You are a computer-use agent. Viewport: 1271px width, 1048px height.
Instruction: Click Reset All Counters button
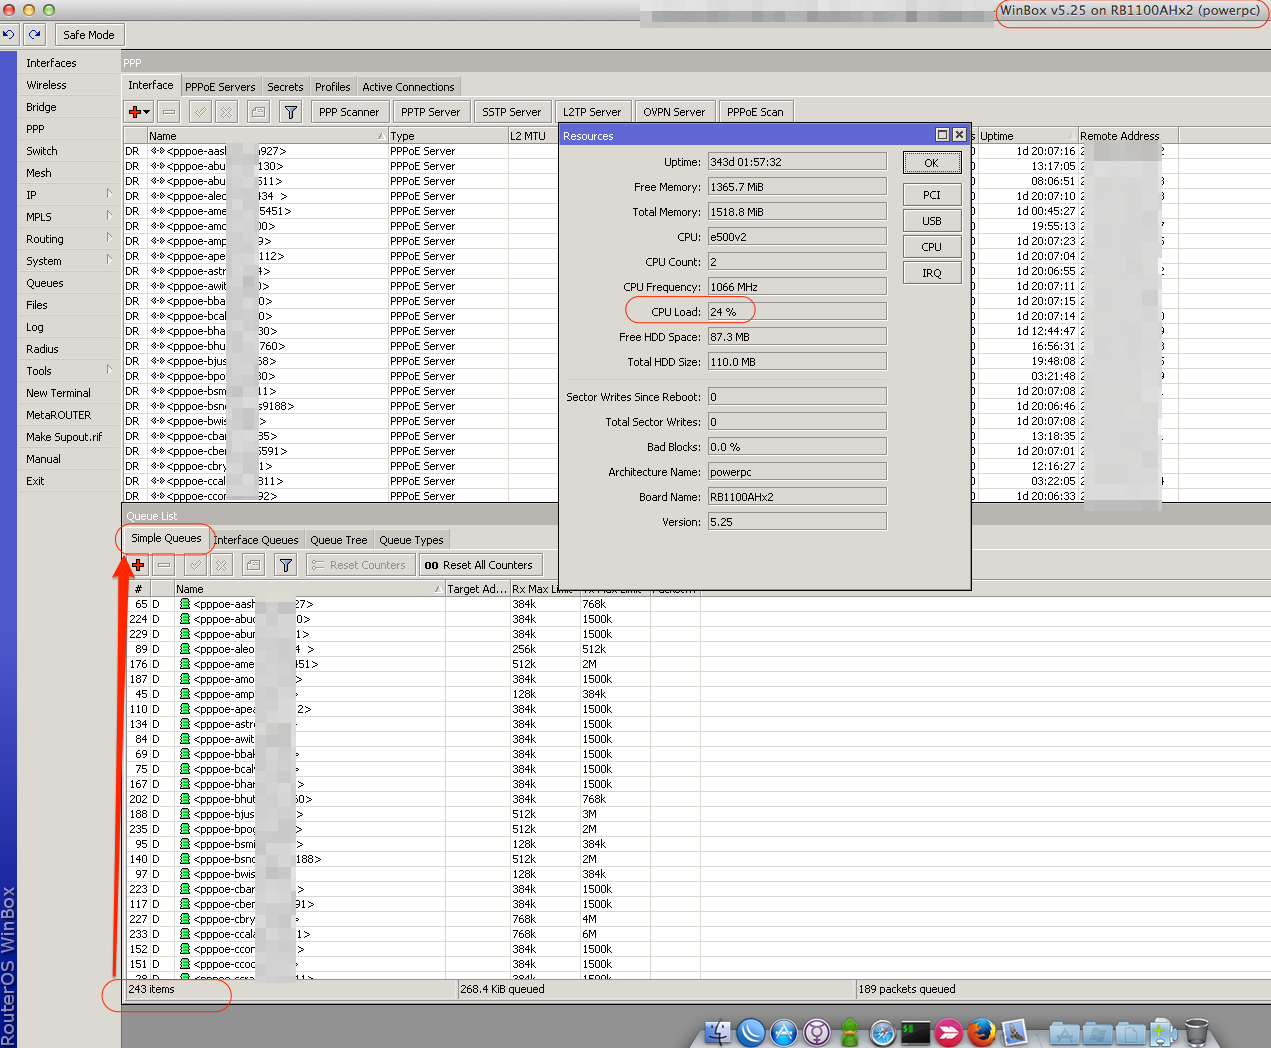480,565
